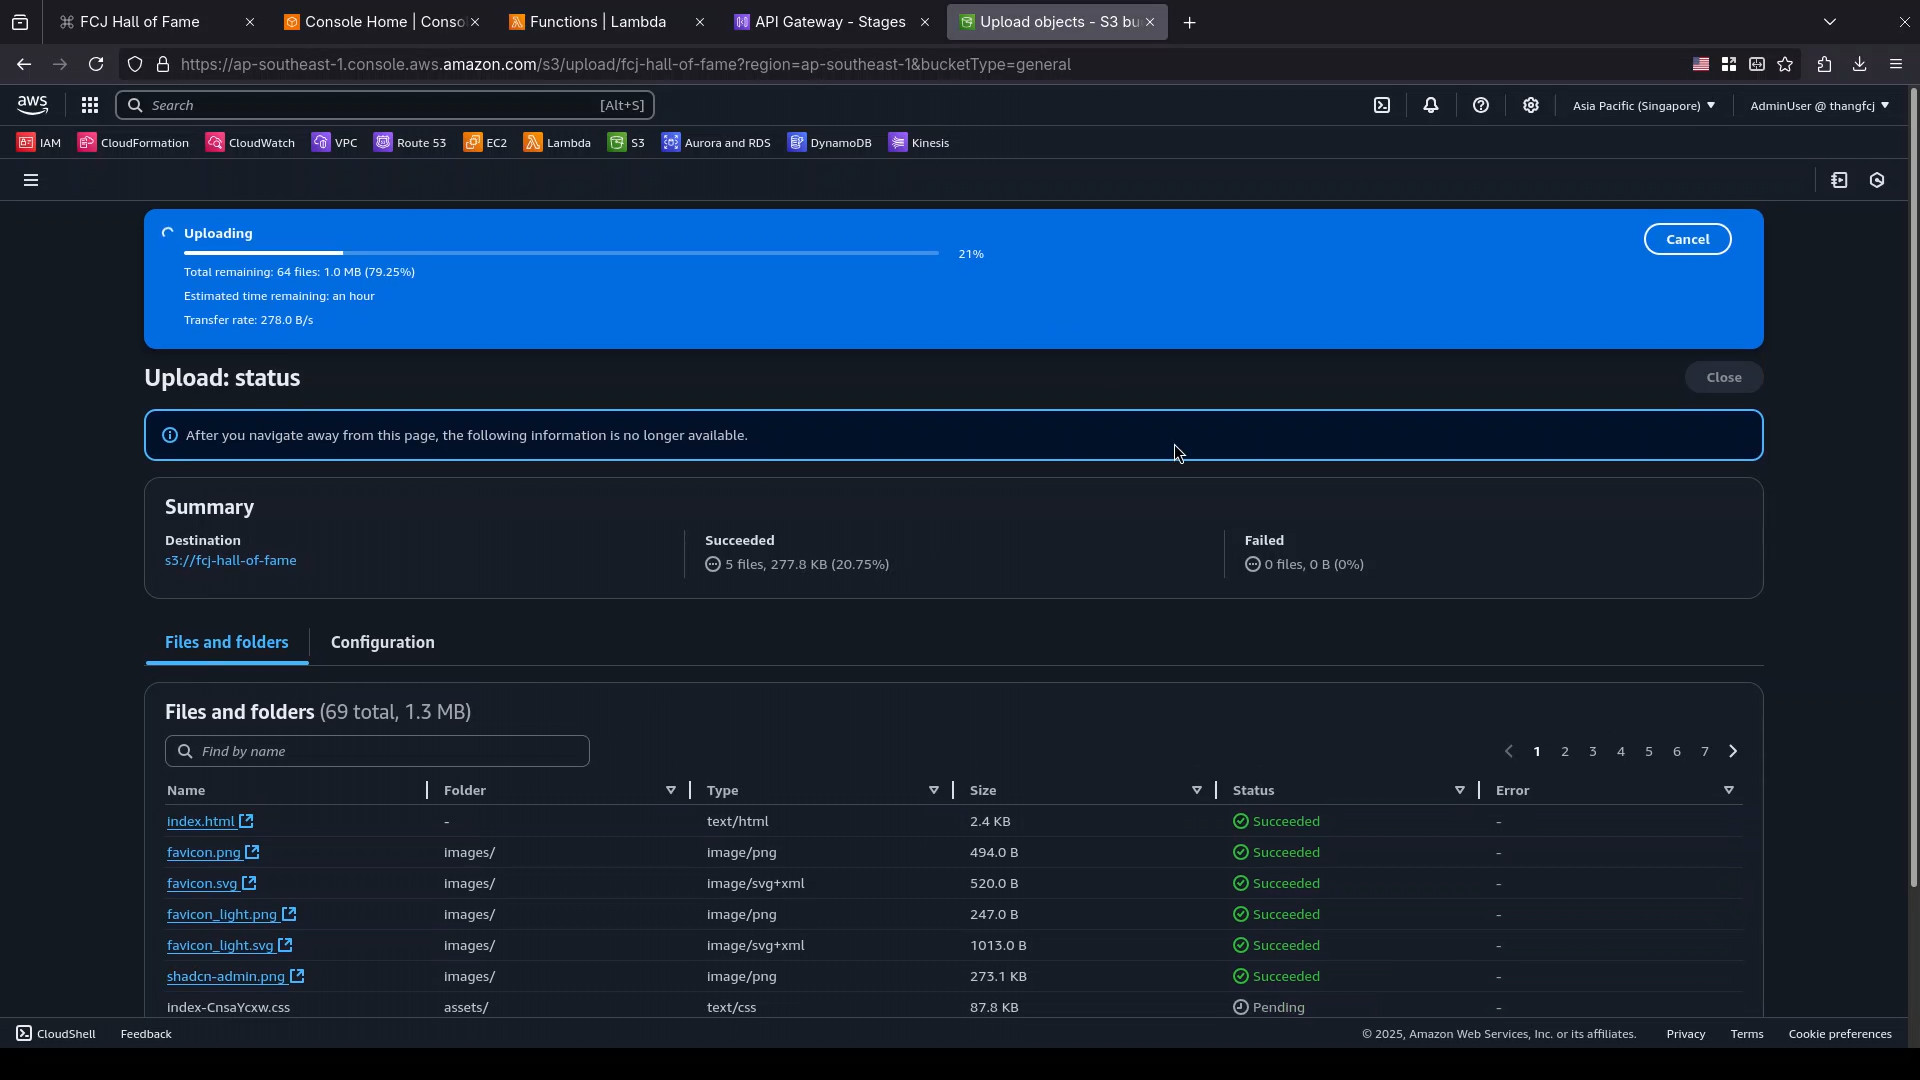Open the left navigation hamburger menu

(x=31, y=181)
